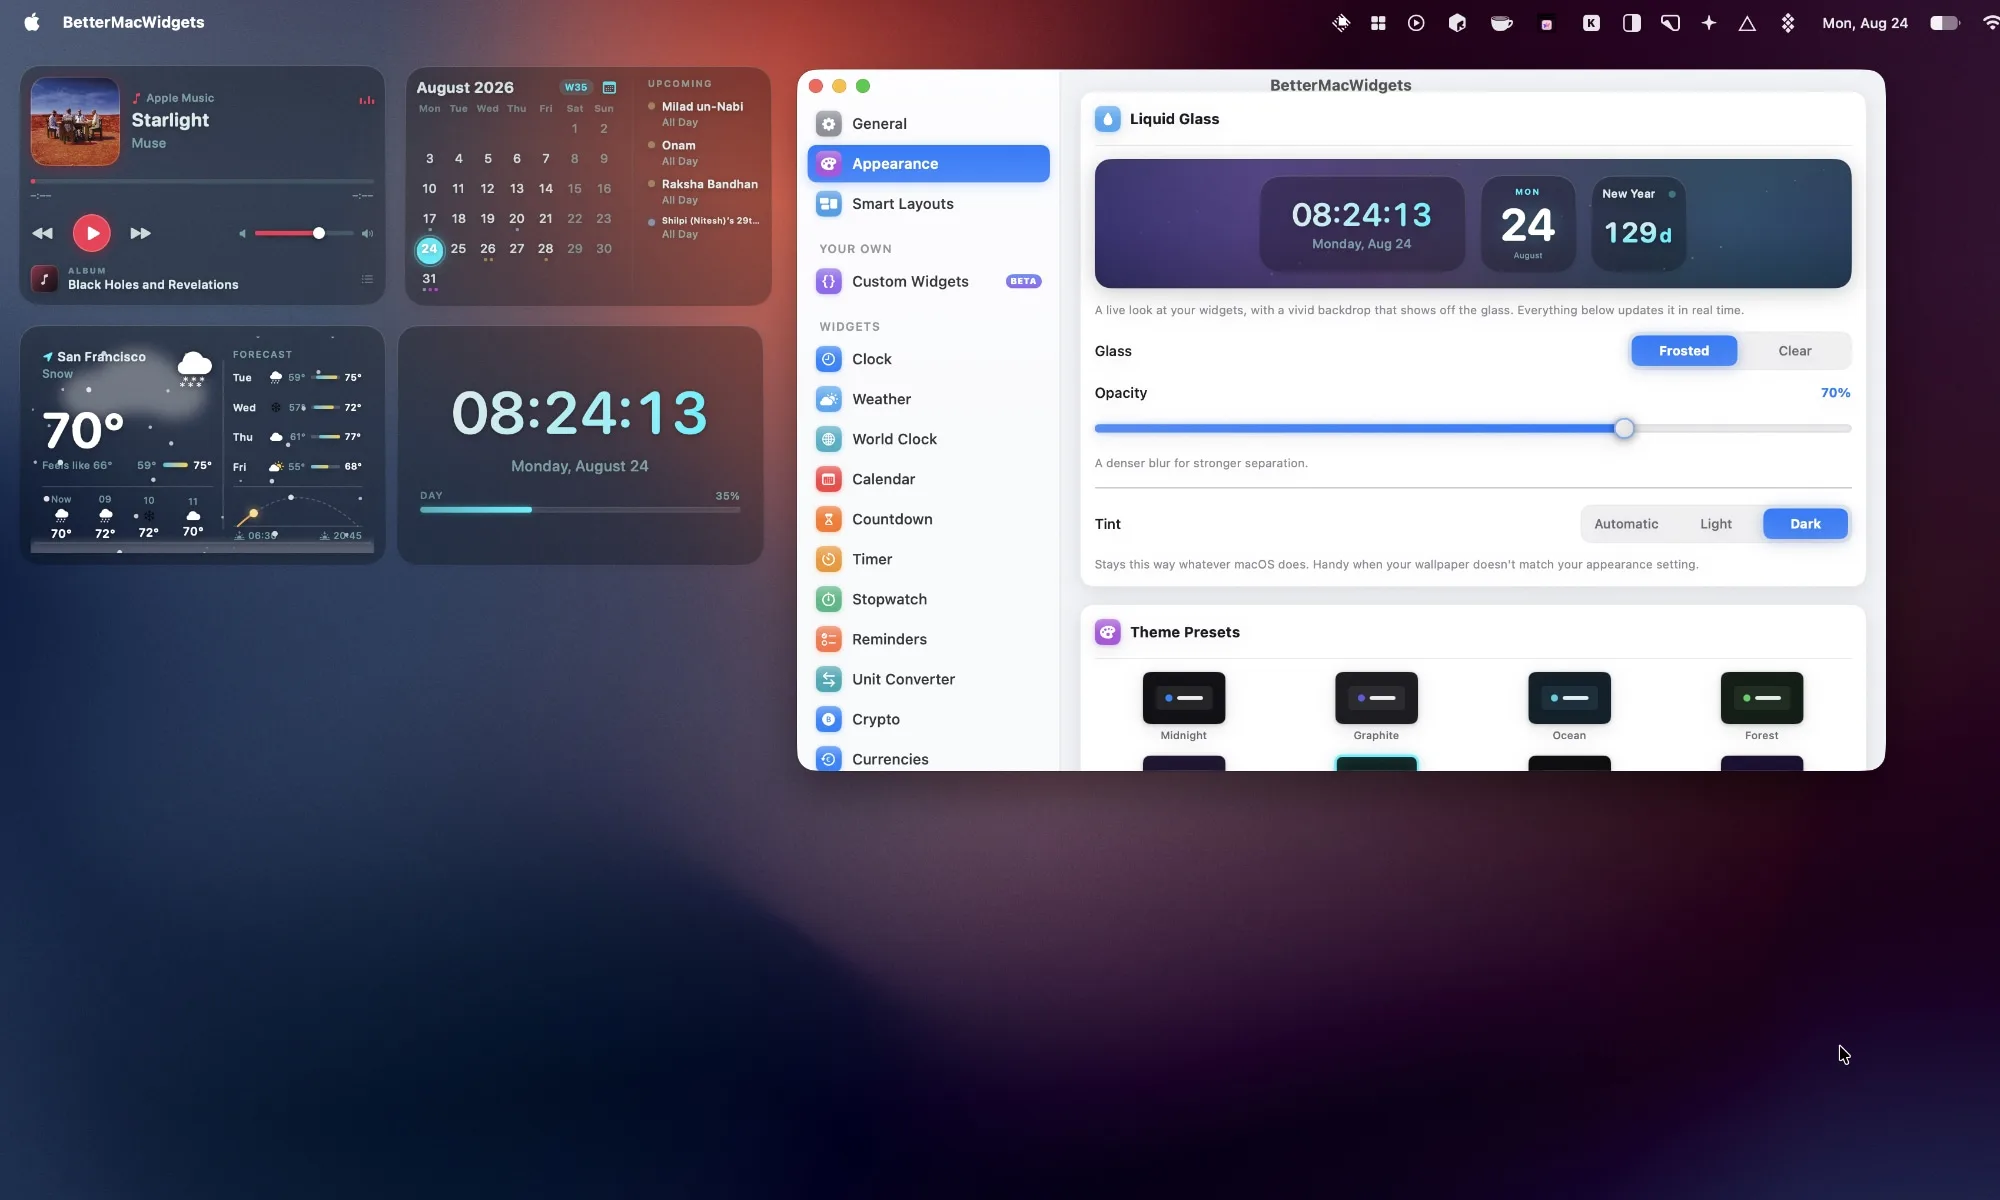Select the 31st in the August 2026 calendar
The width and height of the screenshot is (2000, 1200).
(429, 279)
